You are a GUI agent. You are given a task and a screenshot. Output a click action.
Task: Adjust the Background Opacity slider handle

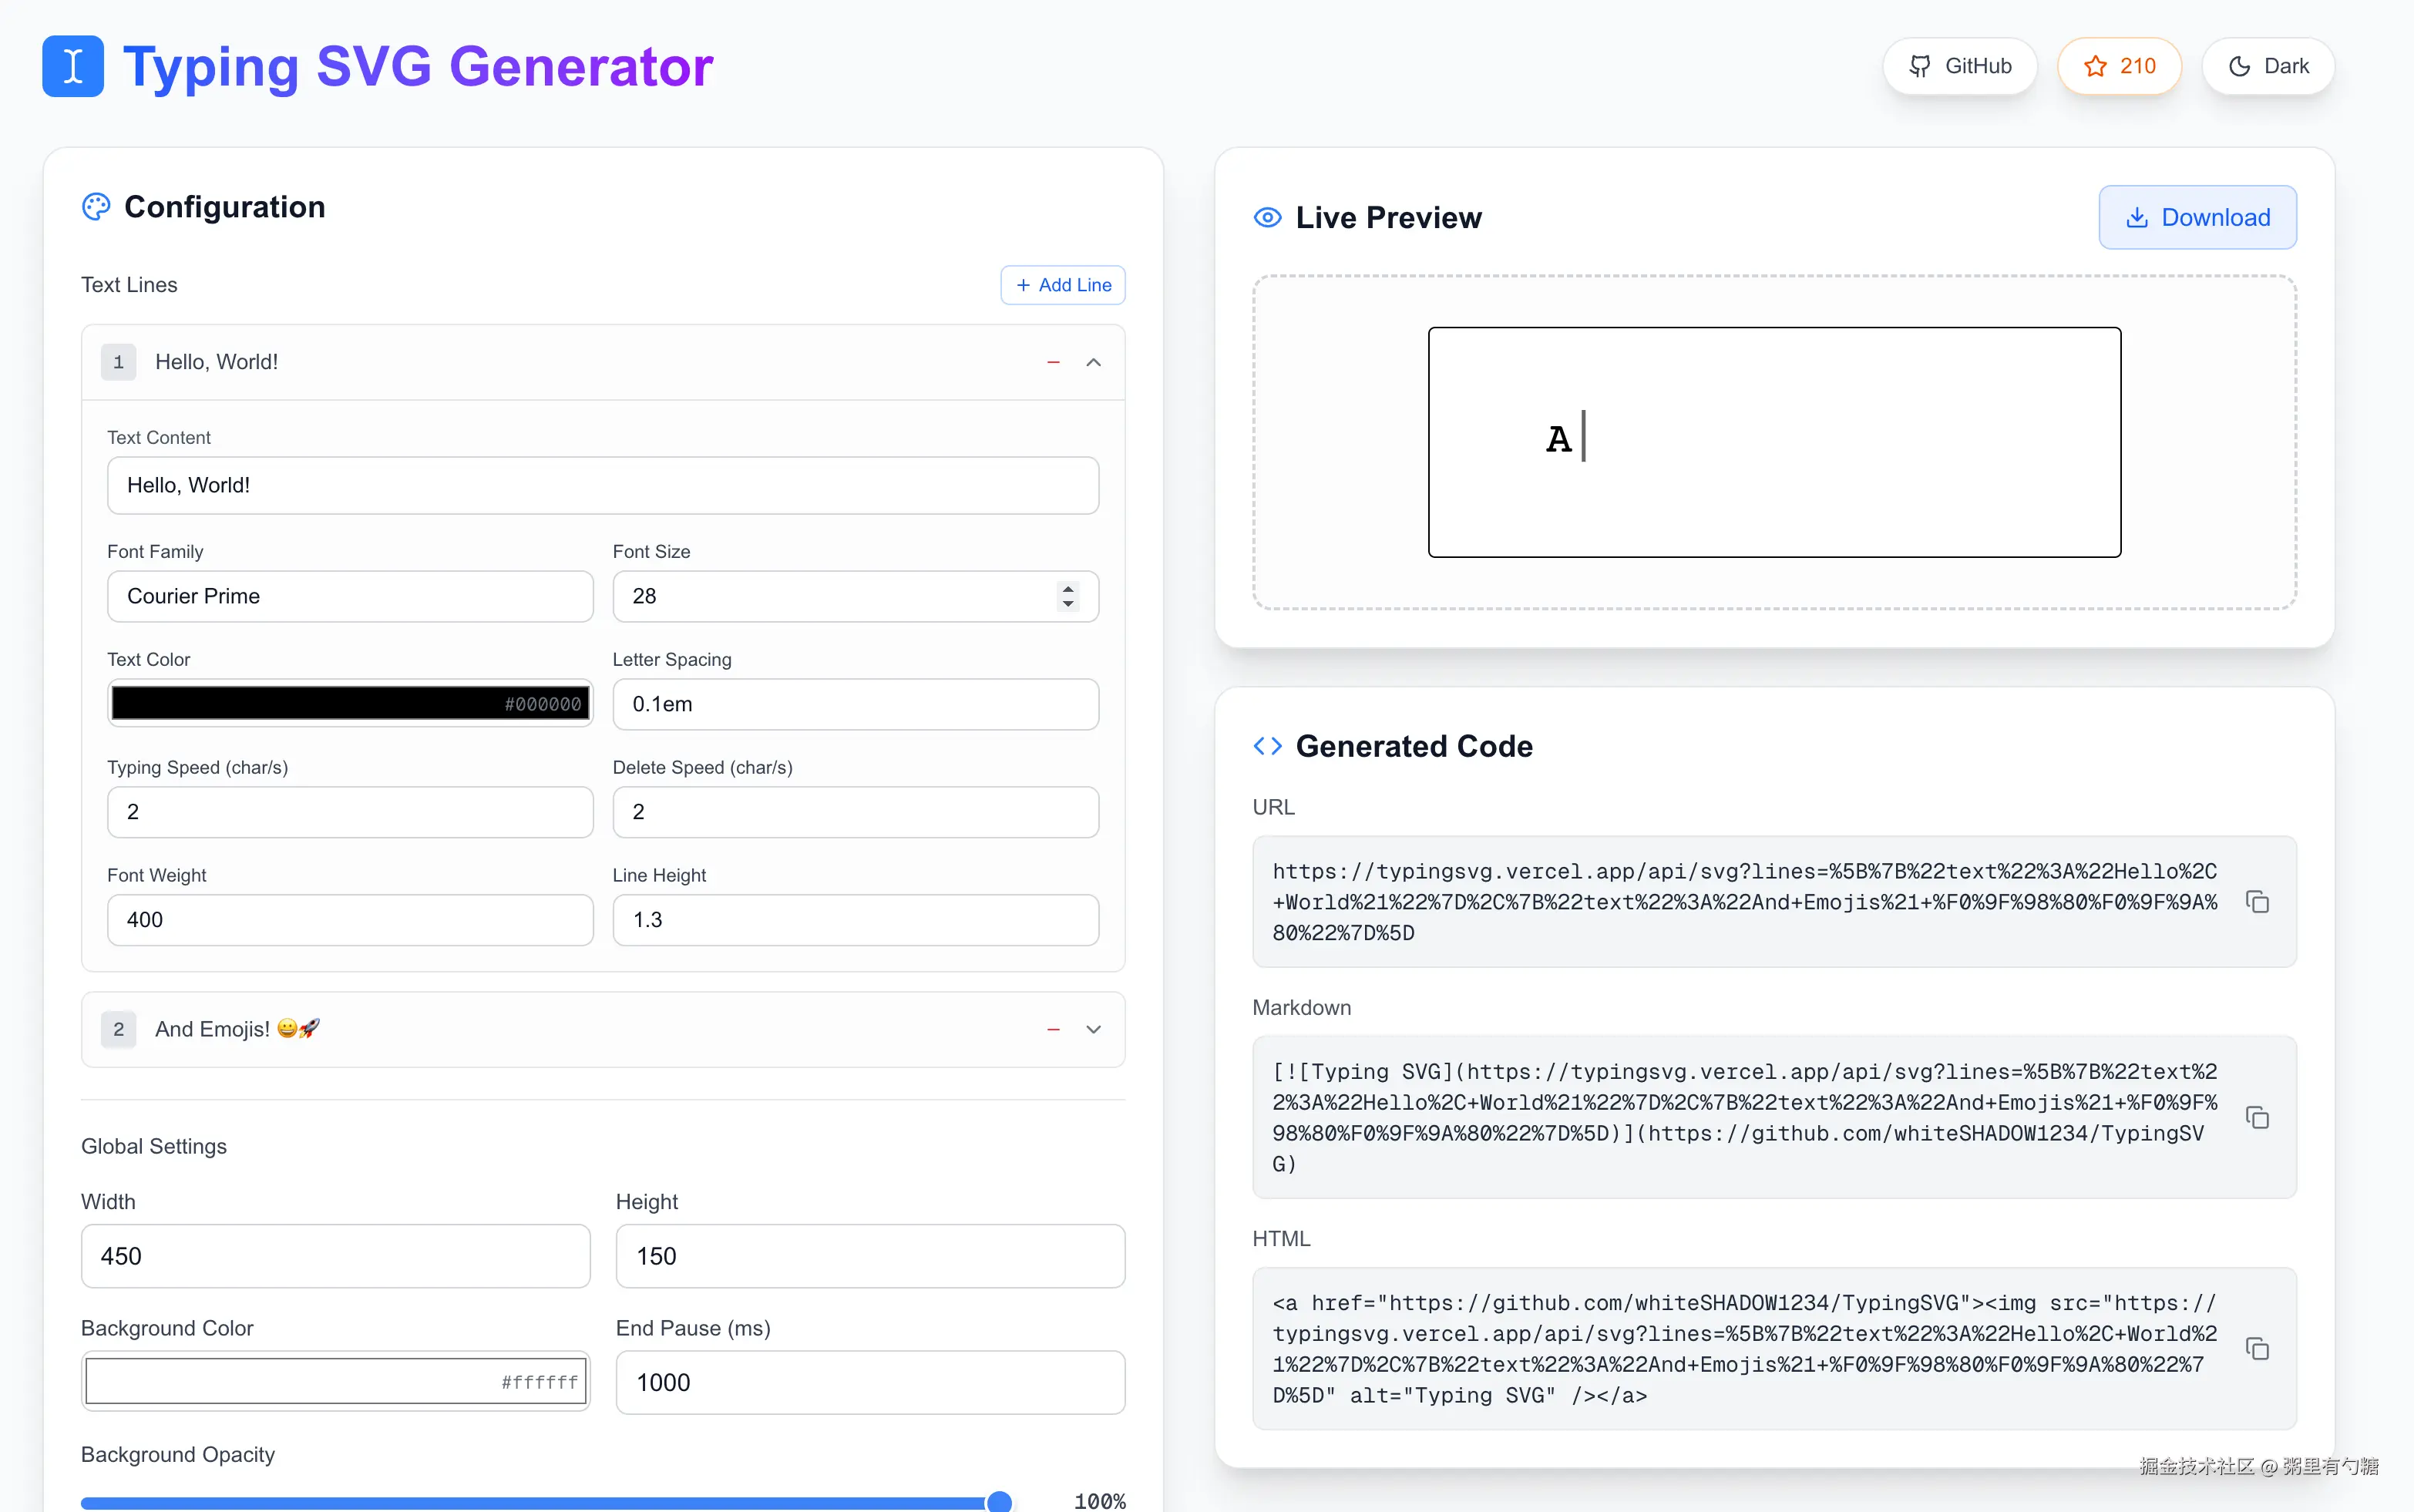click(998, 1501)
